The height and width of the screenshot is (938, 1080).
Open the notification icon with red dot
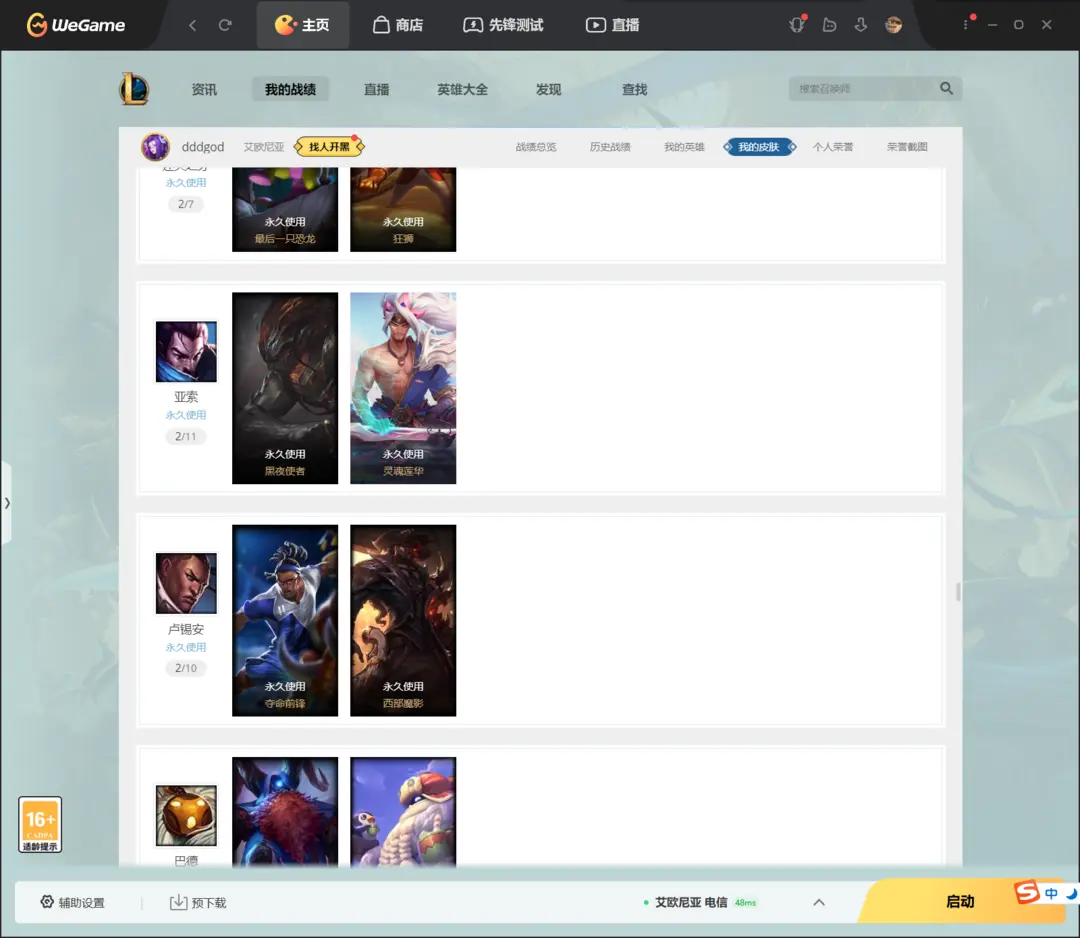[x=798, y=25]
